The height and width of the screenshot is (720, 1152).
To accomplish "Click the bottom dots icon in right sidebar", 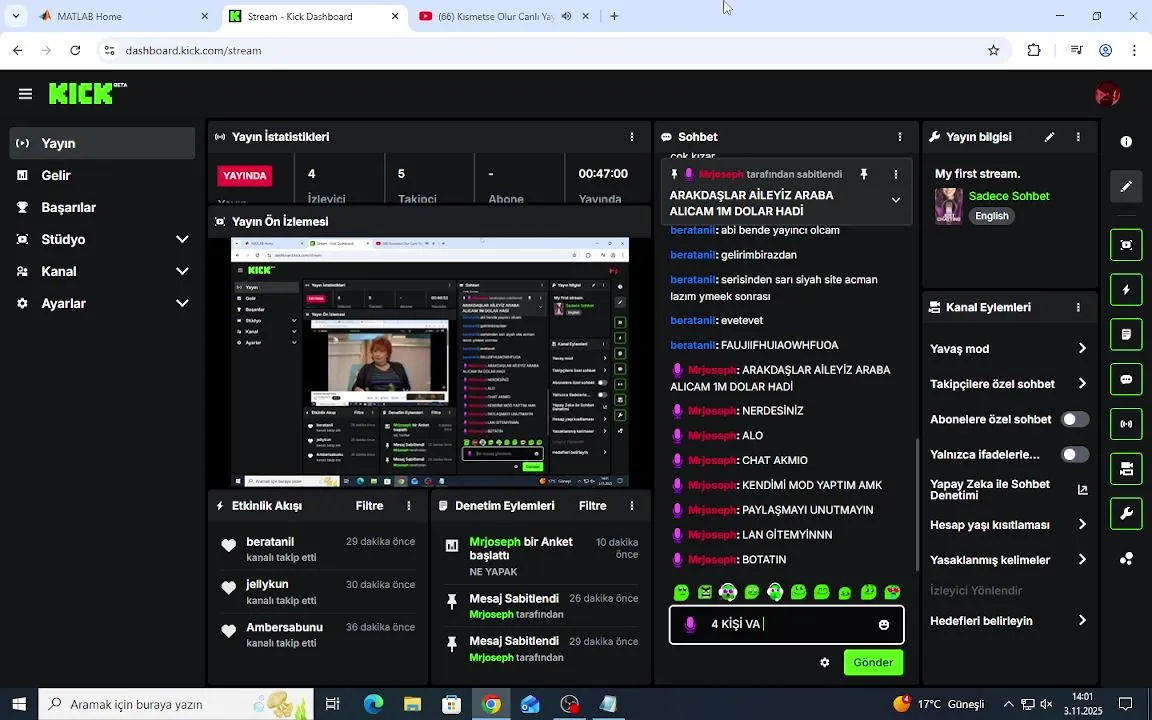I will pos(1126,559).
